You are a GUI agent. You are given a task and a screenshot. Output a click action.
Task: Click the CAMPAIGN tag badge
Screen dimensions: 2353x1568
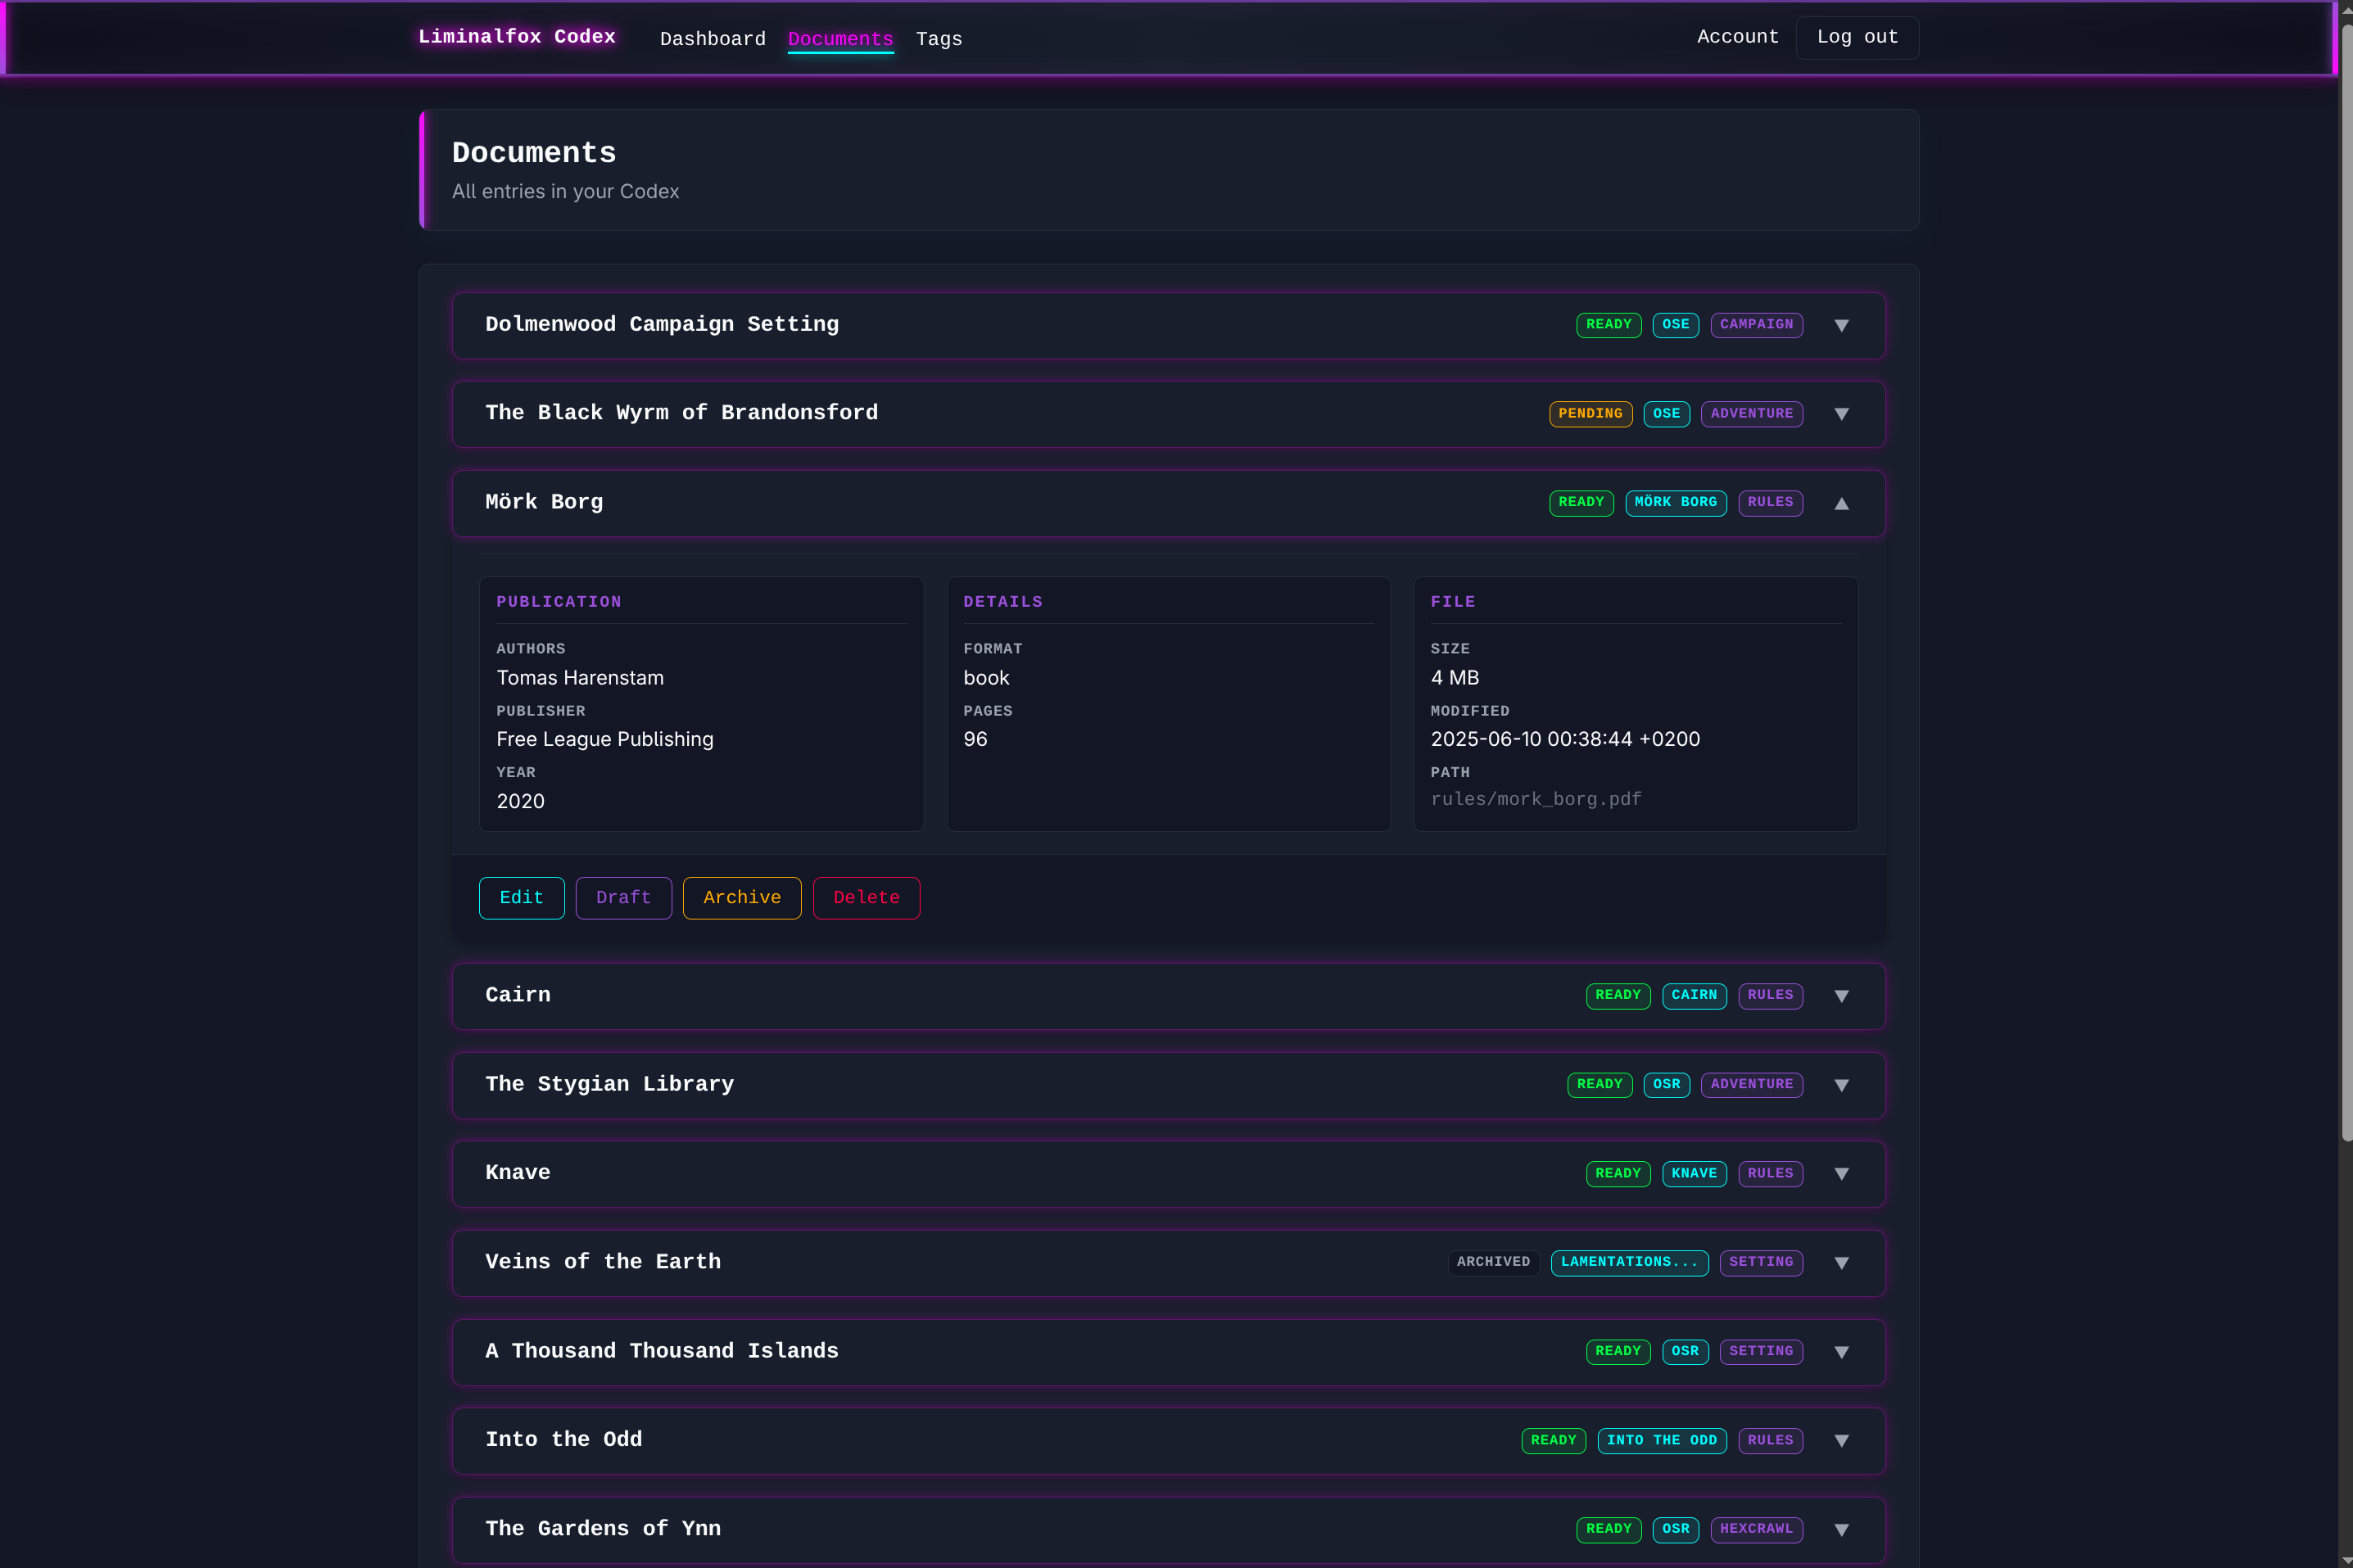[1756, 325]
